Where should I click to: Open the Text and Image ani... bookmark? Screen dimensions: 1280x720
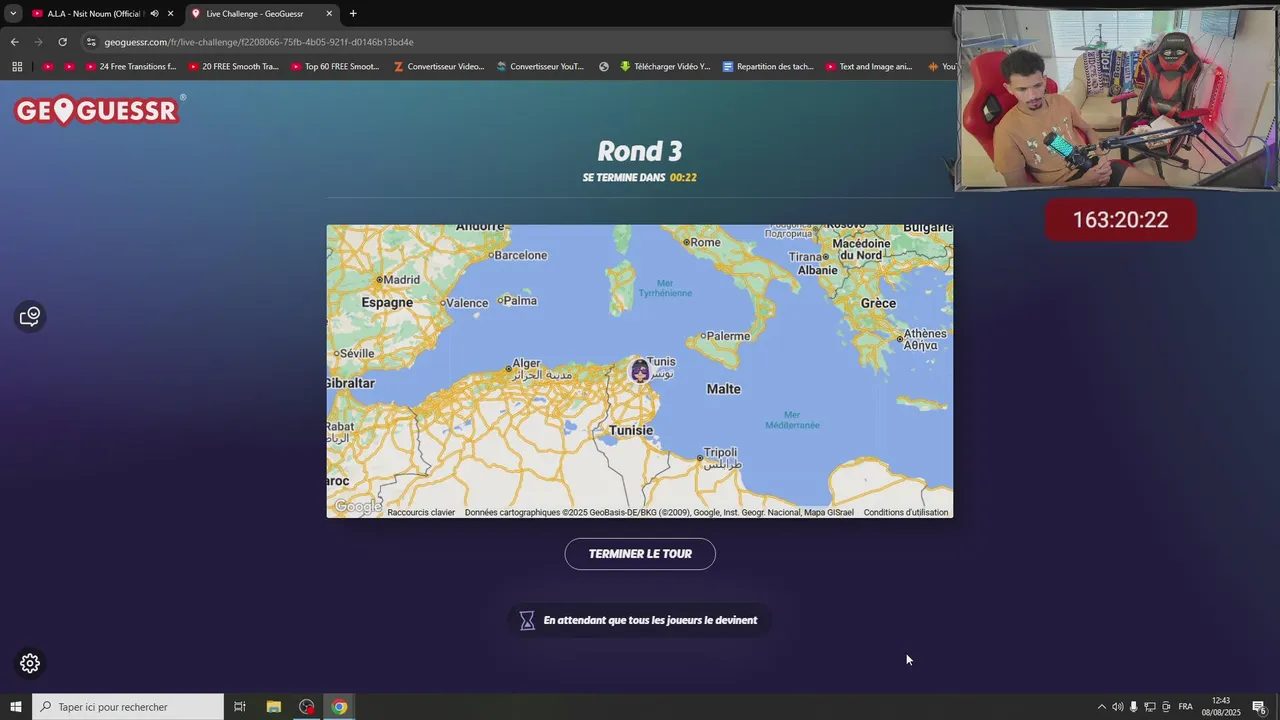coord(869,67)
